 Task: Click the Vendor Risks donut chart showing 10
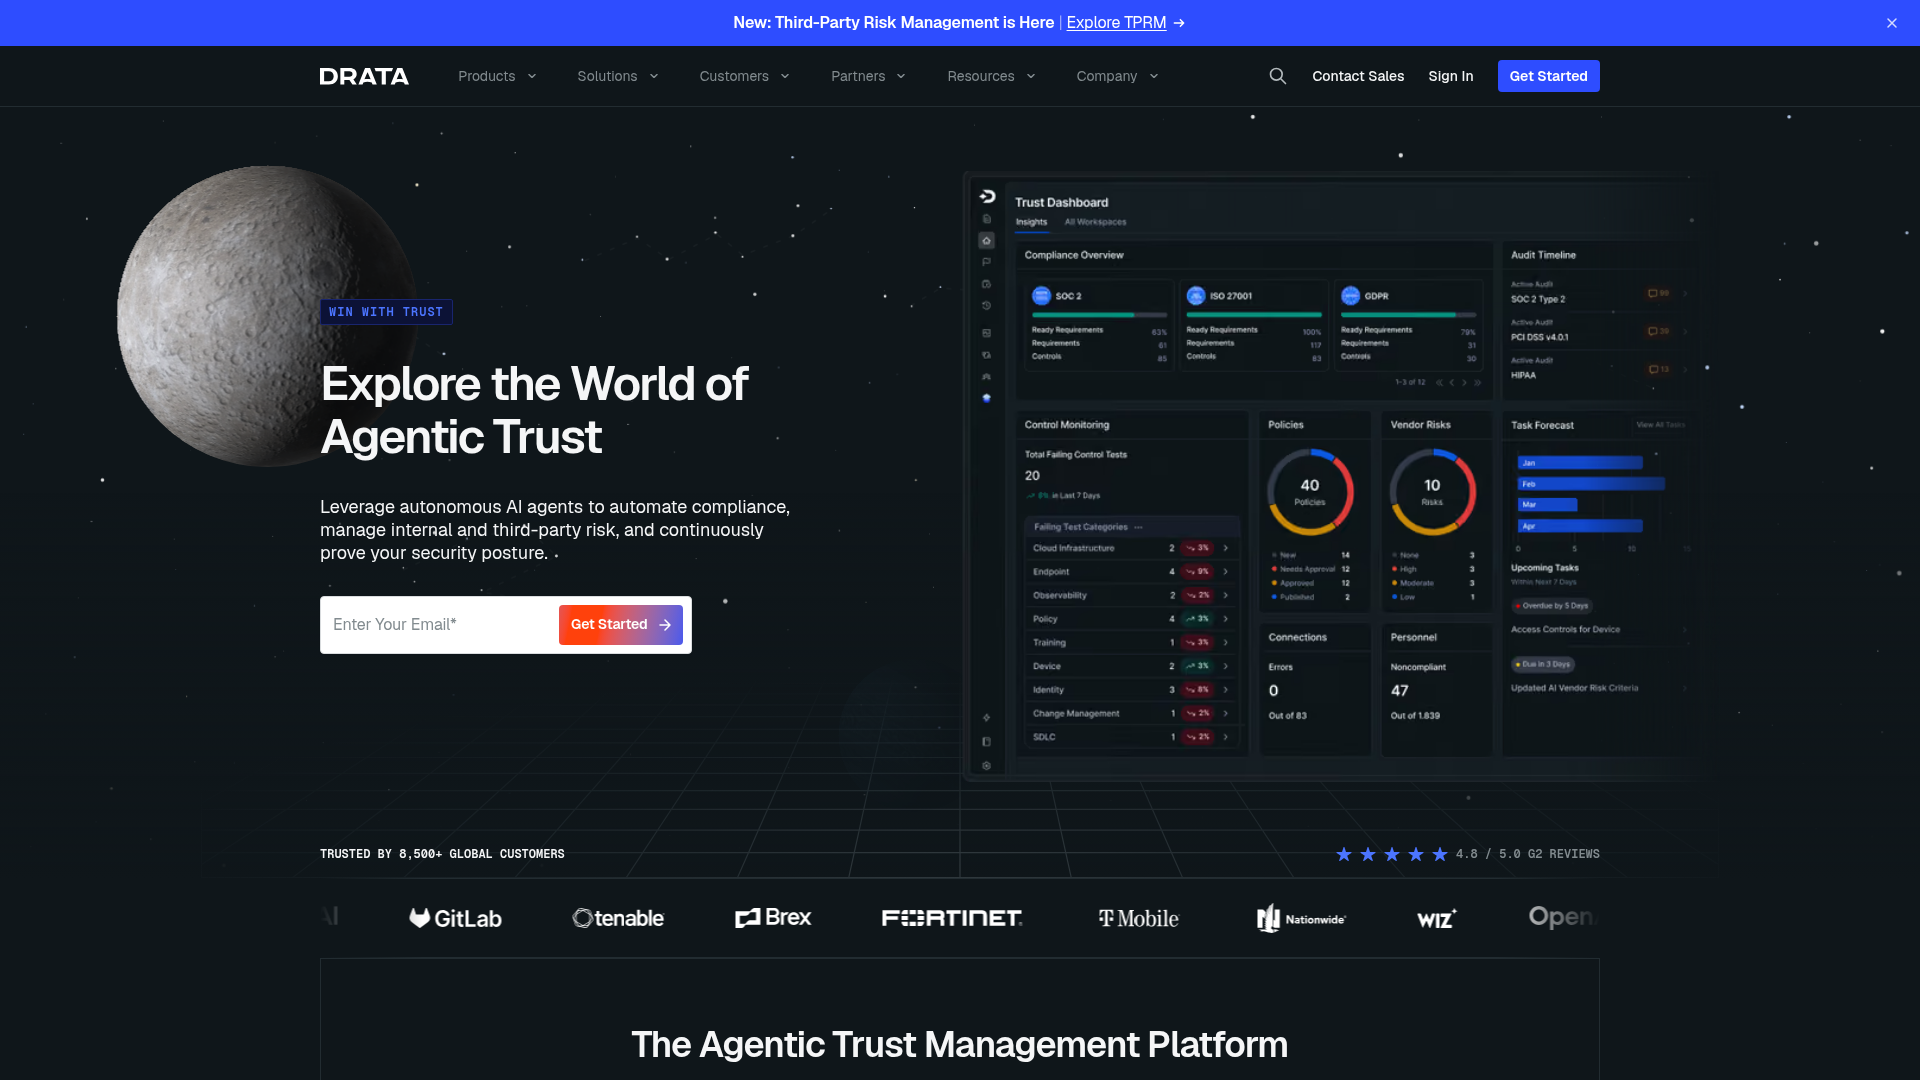(x=1432, y=492)
